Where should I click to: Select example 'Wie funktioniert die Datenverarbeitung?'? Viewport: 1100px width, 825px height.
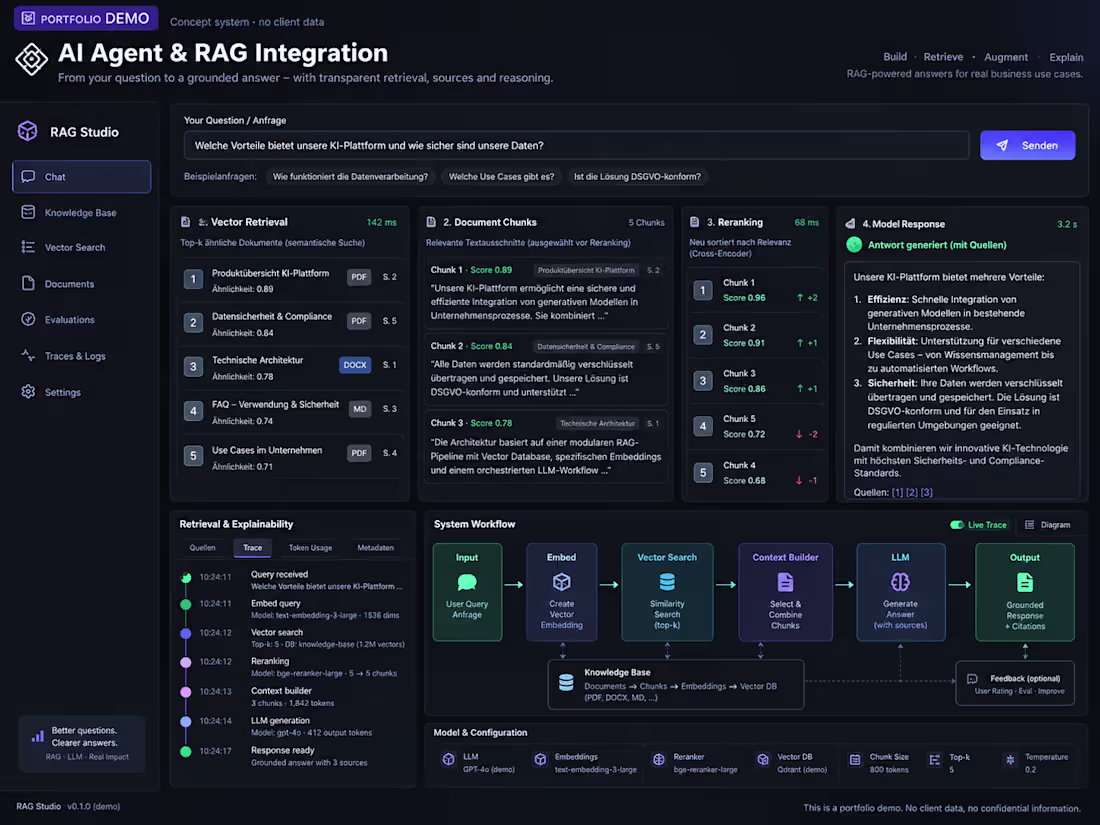click(350, 177)
